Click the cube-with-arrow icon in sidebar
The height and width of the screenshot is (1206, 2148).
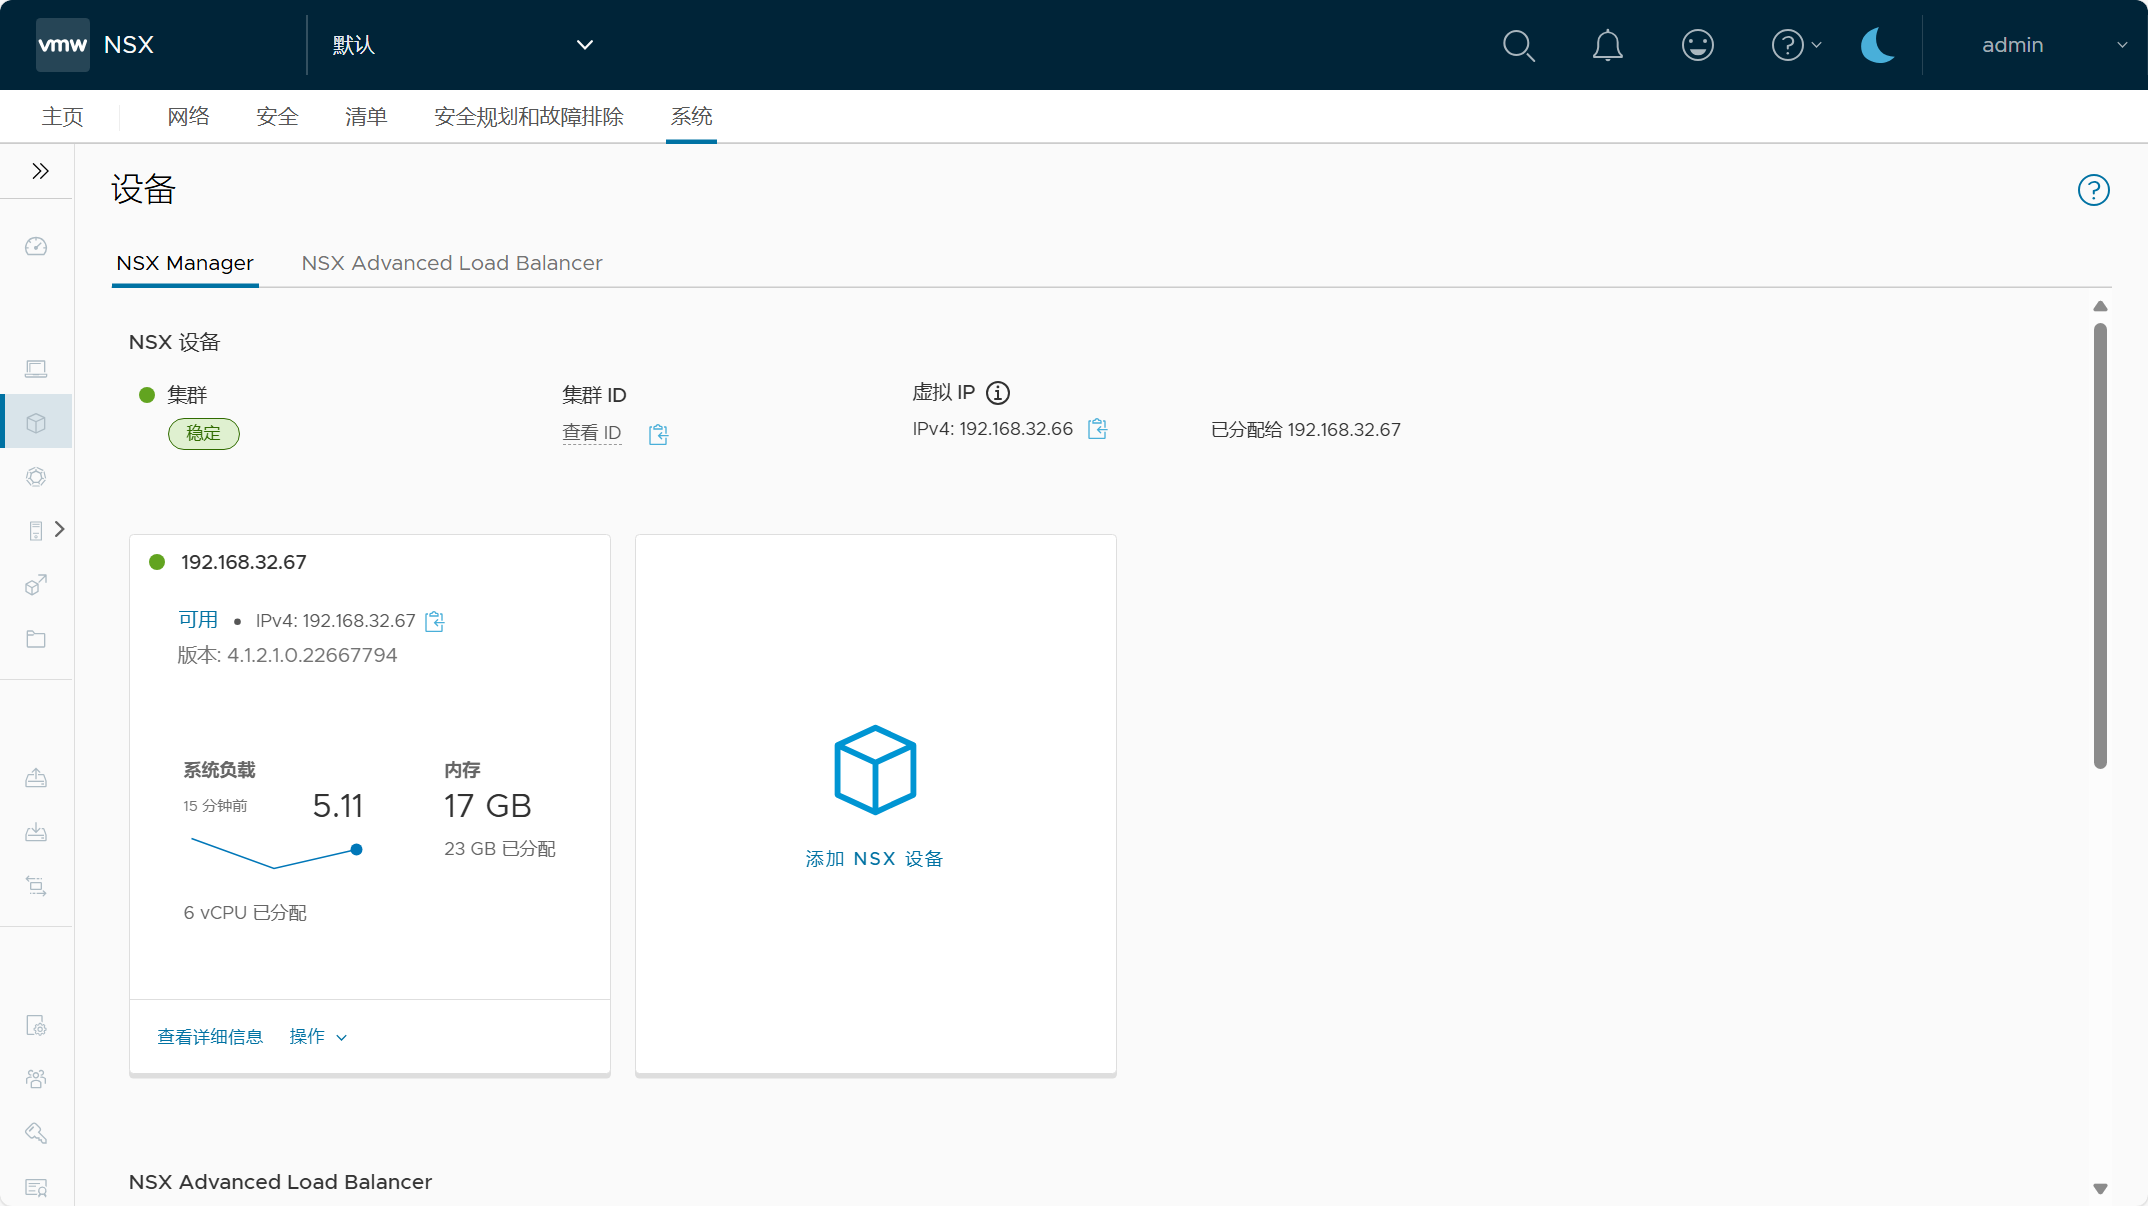[x=36, y=584]
